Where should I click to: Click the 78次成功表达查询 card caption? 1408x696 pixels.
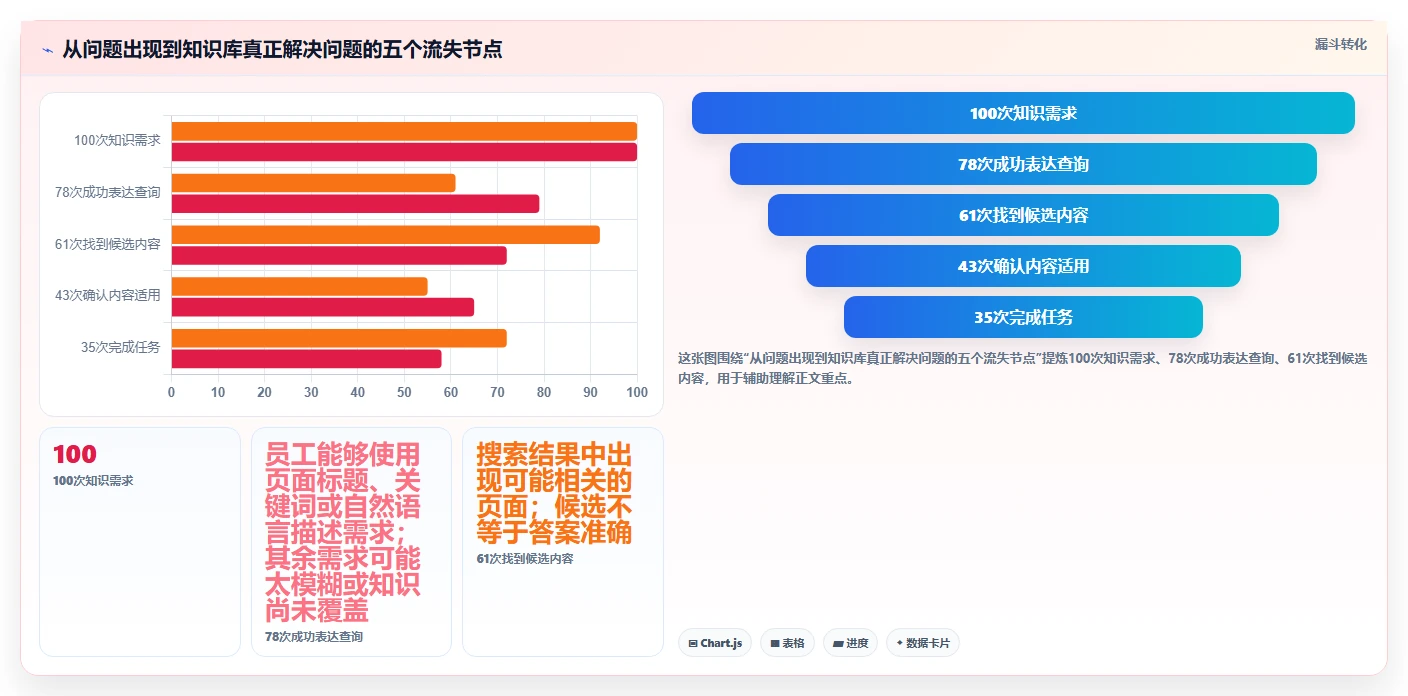pos(314,637)
